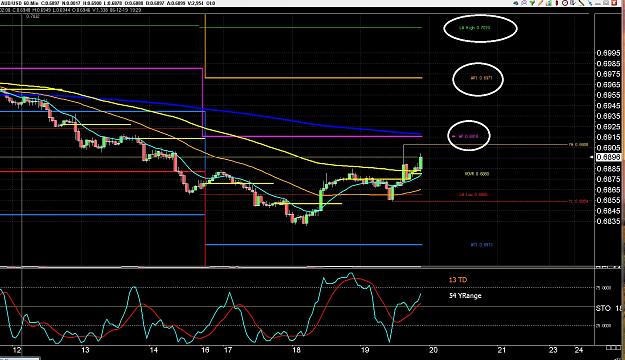625x360 pixels.
Task: Click date 20 on the time axis
Action: coord(433,350)
